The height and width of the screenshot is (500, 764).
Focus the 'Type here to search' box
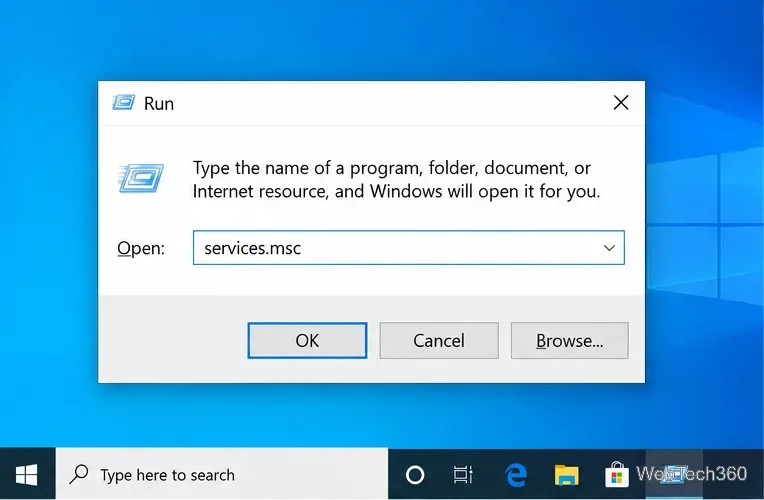click(222, 474)
